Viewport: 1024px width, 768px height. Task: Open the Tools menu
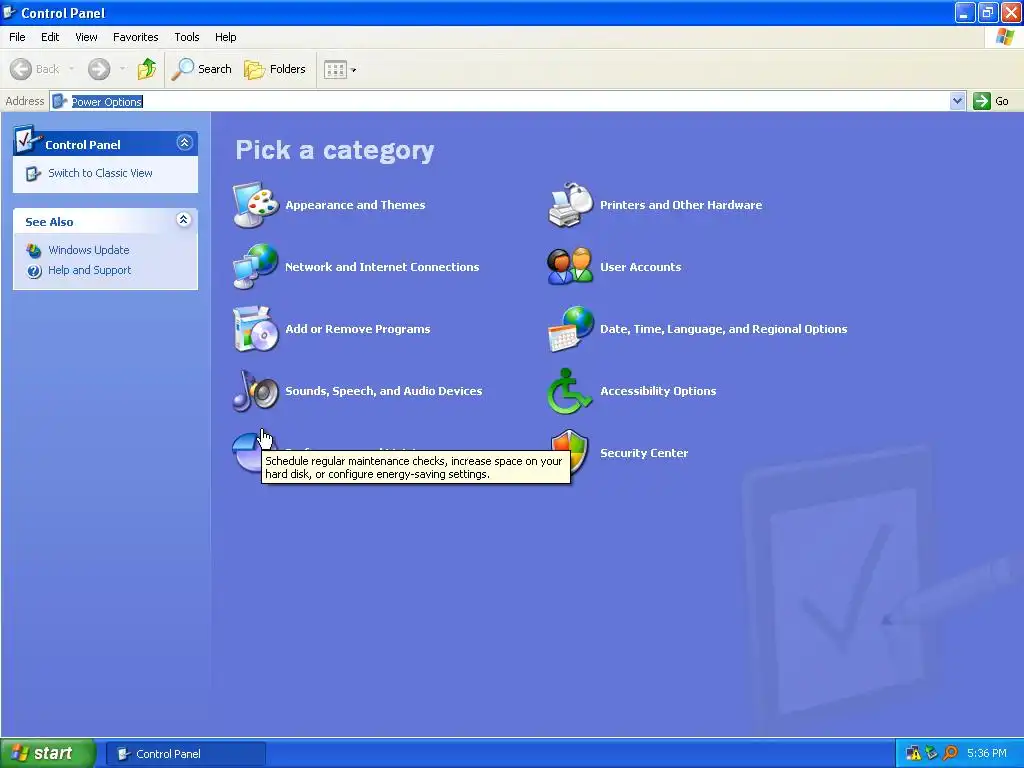187,37
